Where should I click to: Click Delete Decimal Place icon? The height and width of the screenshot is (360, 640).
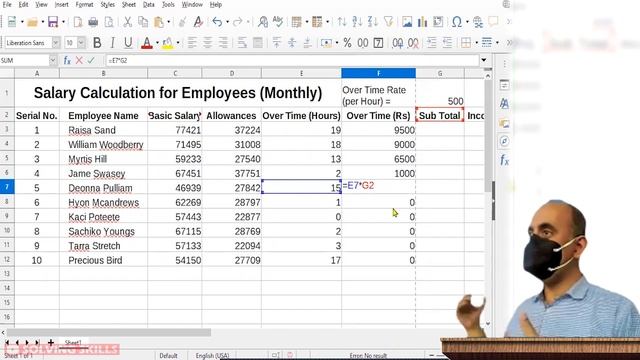(x=413, y=42)
